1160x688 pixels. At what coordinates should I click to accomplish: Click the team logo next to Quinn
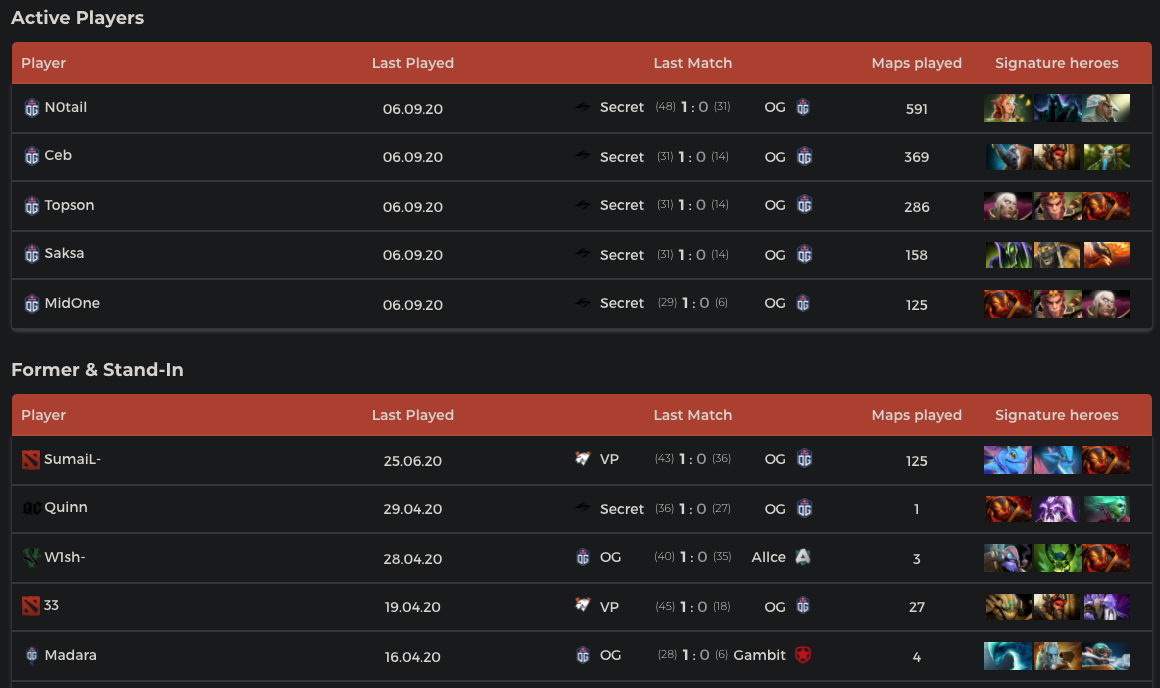31,508
